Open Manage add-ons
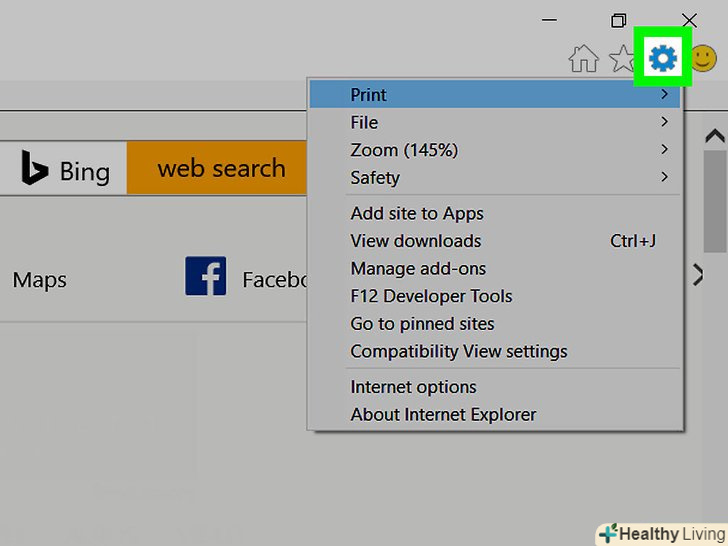The image size is (728, 546). coord(418,269)
